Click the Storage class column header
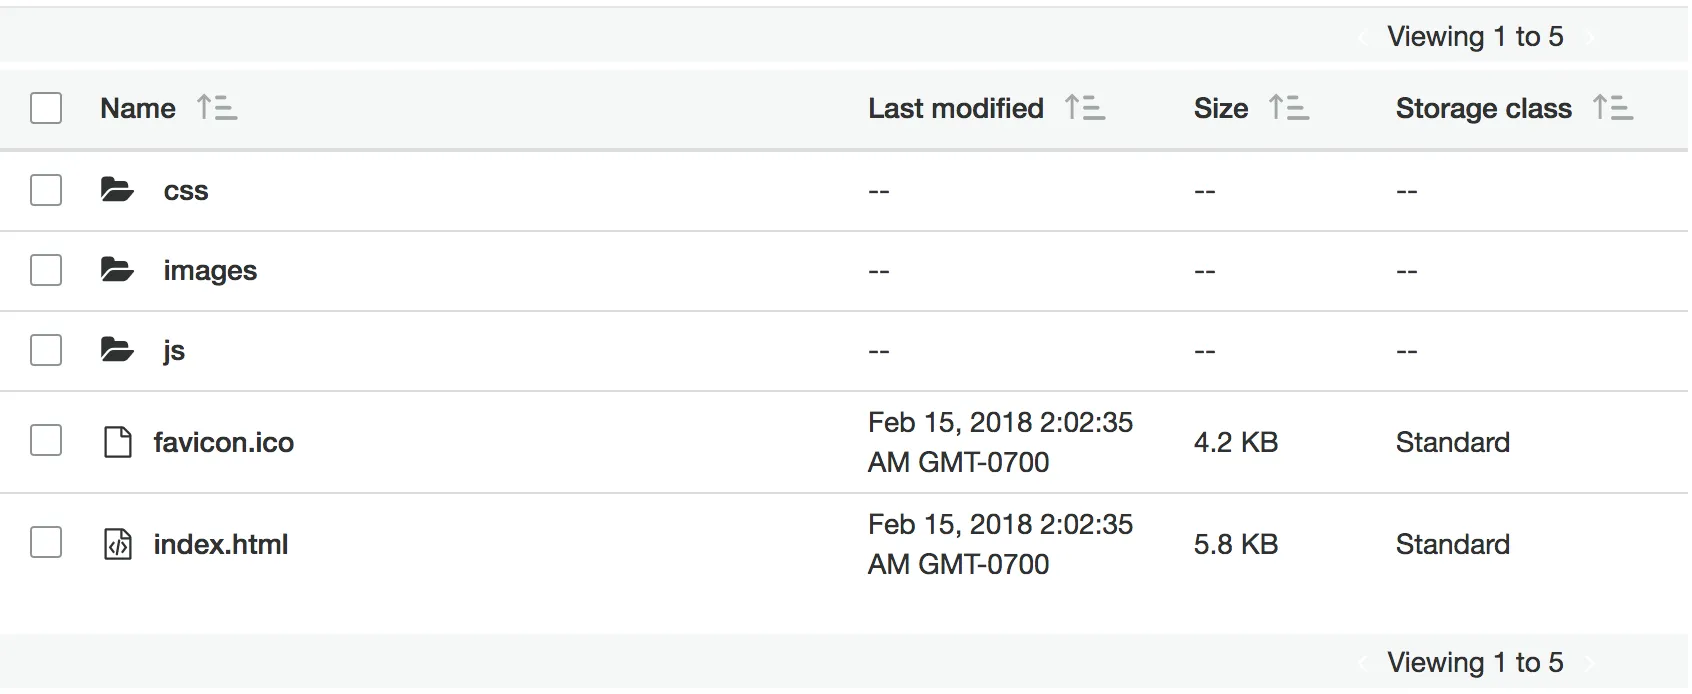The image size is (1692, 694). [1483, 108]
